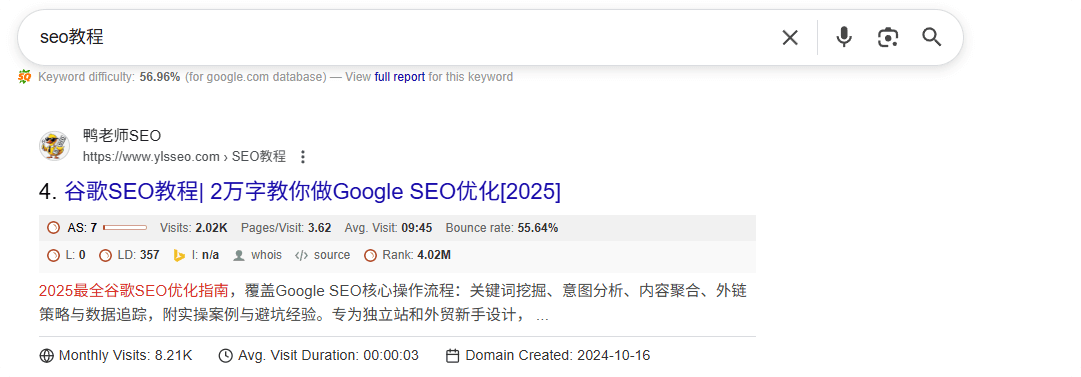Click the Bounce rate: 55.64% value
1081x377 pixels.
[x=502, y=227]
